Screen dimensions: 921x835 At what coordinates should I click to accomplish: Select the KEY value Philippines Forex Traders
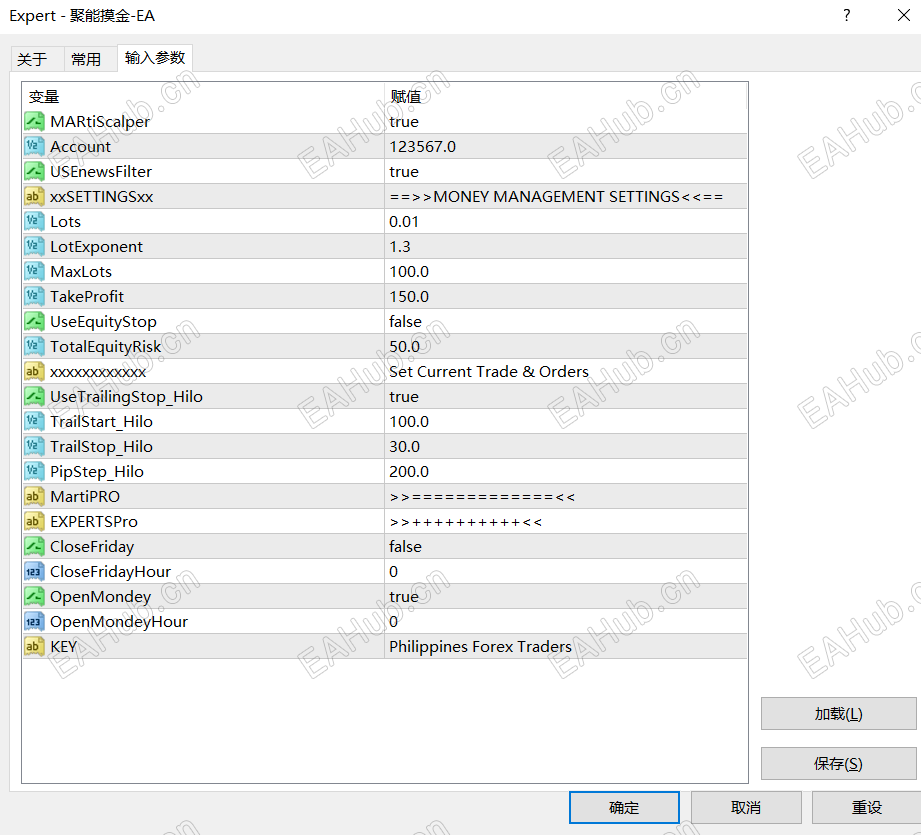(x=480, y=647)
